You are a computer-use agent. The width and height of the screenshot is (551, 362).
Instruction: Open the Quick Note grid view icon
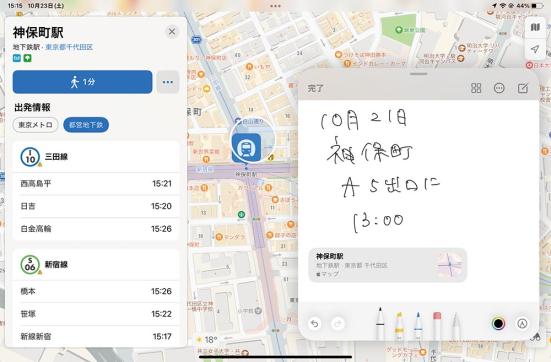click(x=476, y=88)
